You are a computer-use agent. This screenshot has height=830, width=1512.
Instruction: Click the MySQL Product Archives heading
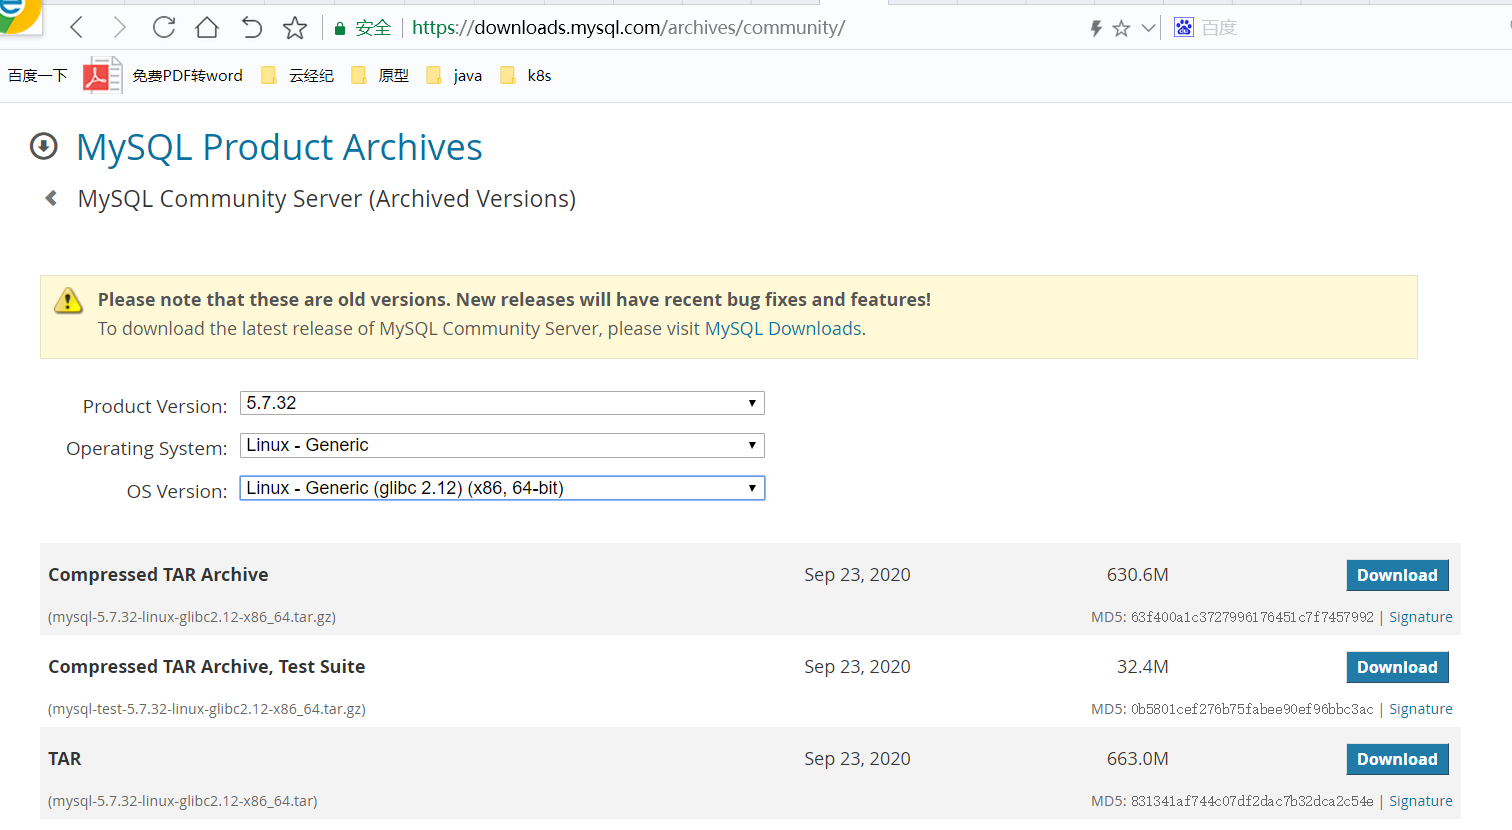point(279,147)
